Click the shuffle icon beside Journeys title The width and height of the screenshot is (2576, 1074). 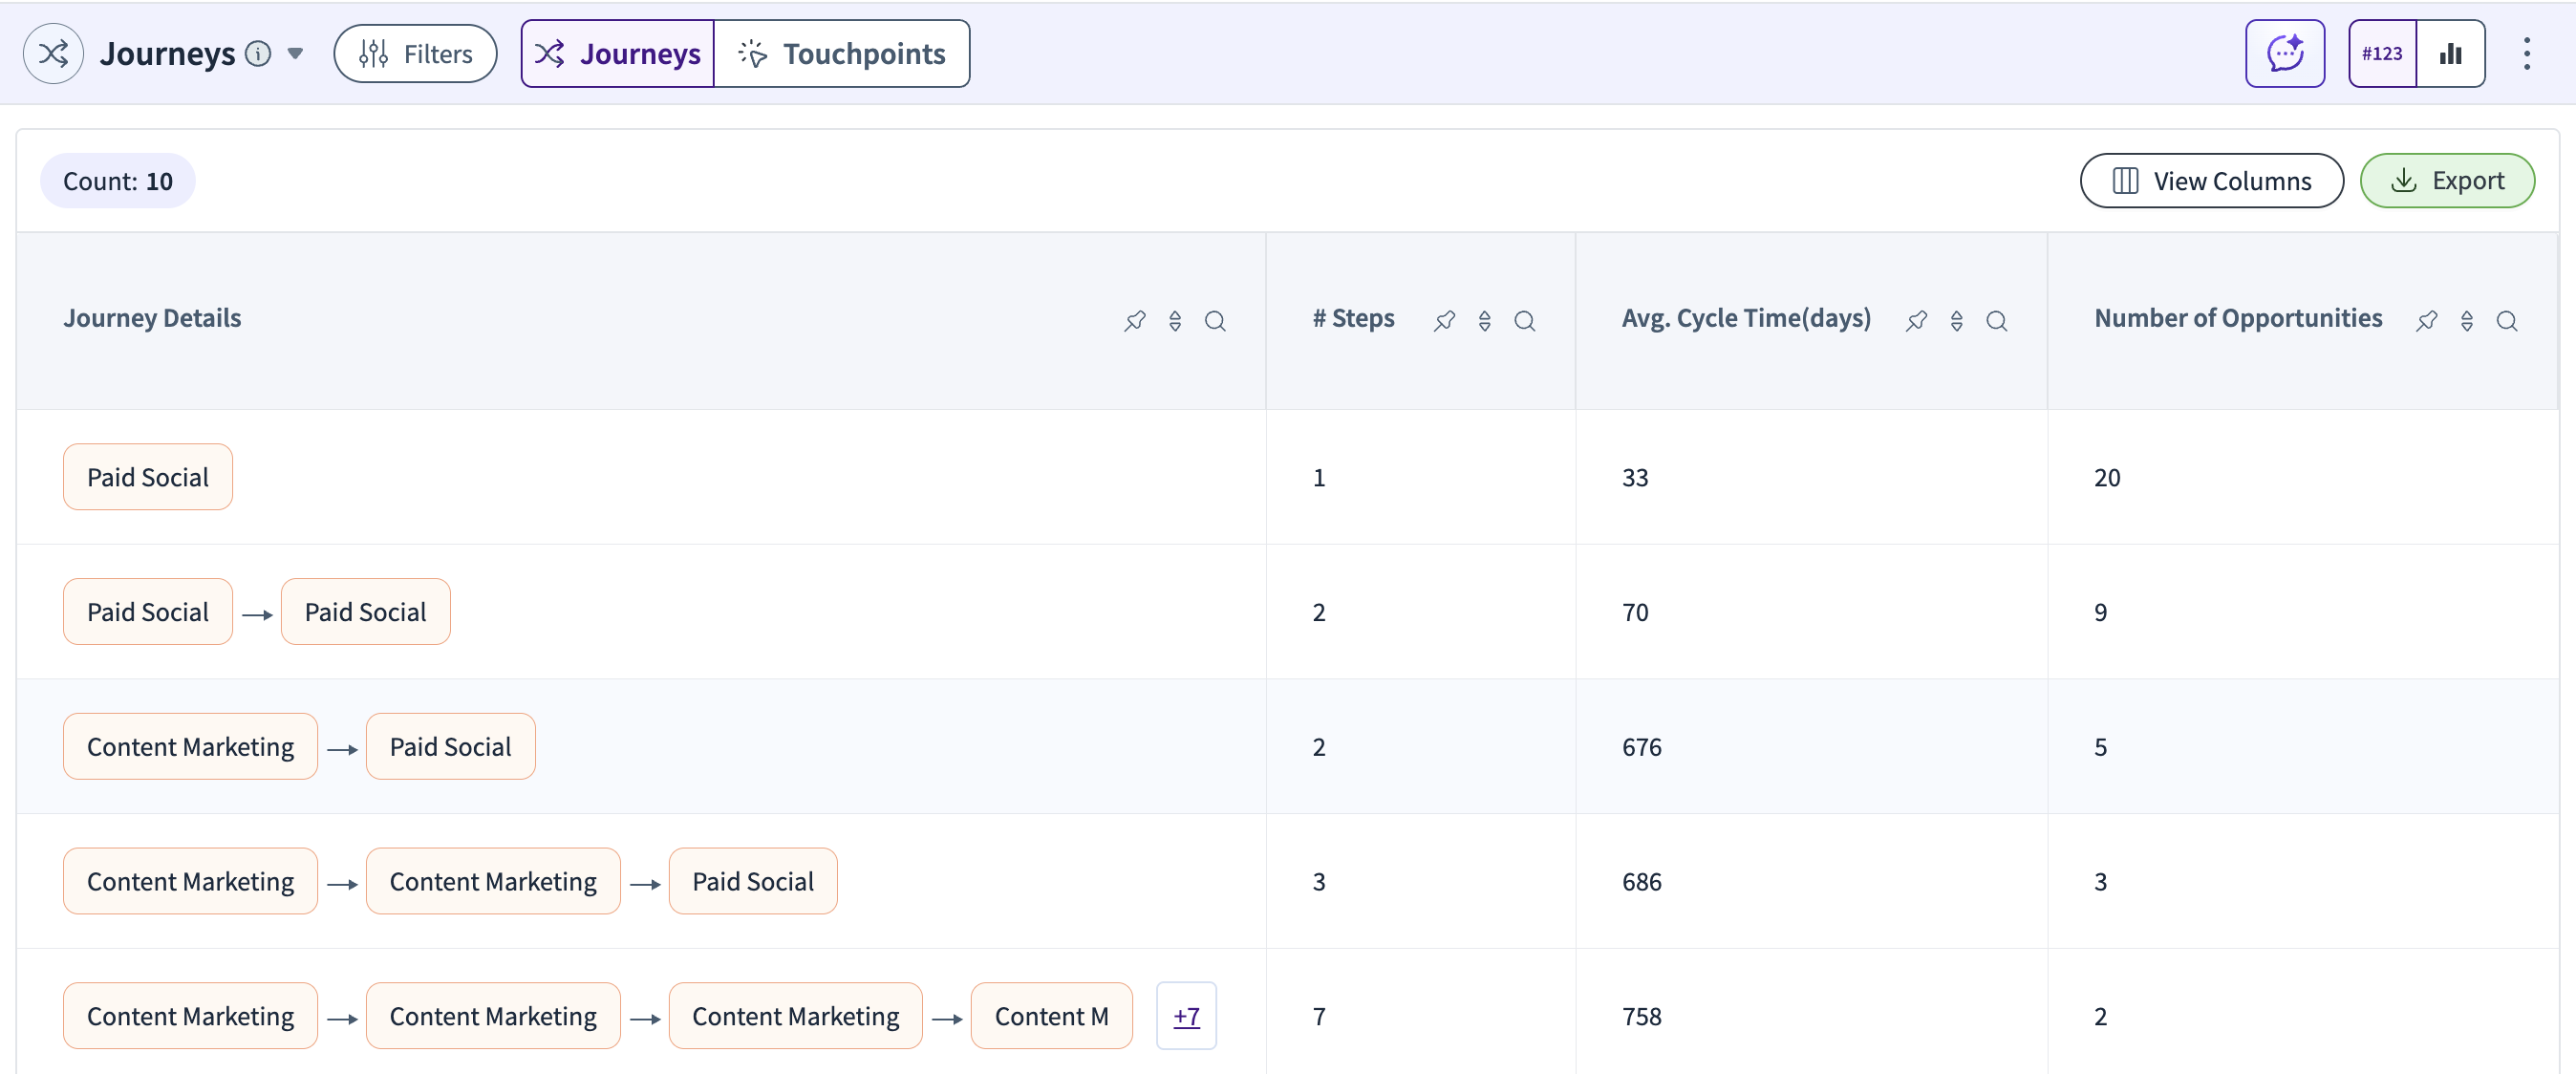click(x=53, y=53)
